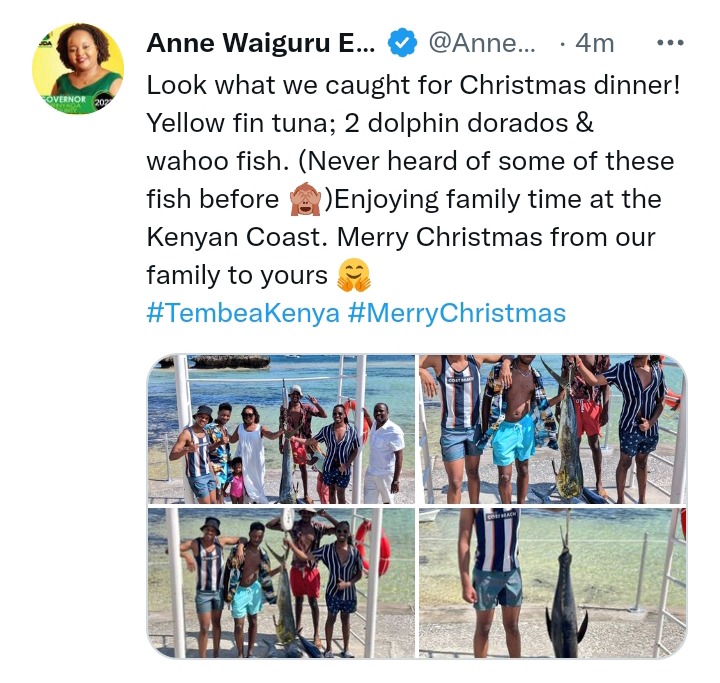Click the blue verified badge
The width and height of the screenshot is (720, 683).
tap(402, 44)
